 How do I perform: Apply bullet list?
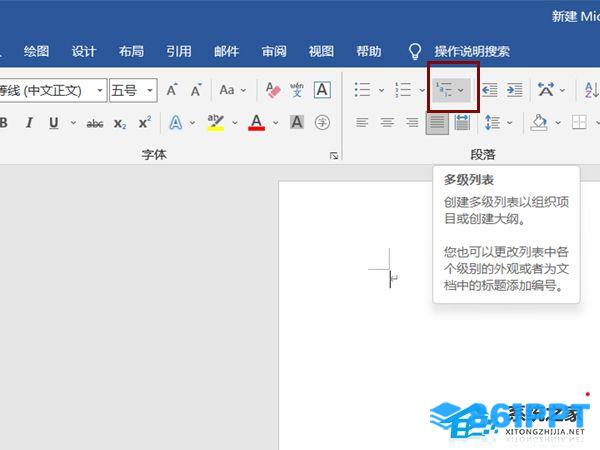tap(362, 90)
